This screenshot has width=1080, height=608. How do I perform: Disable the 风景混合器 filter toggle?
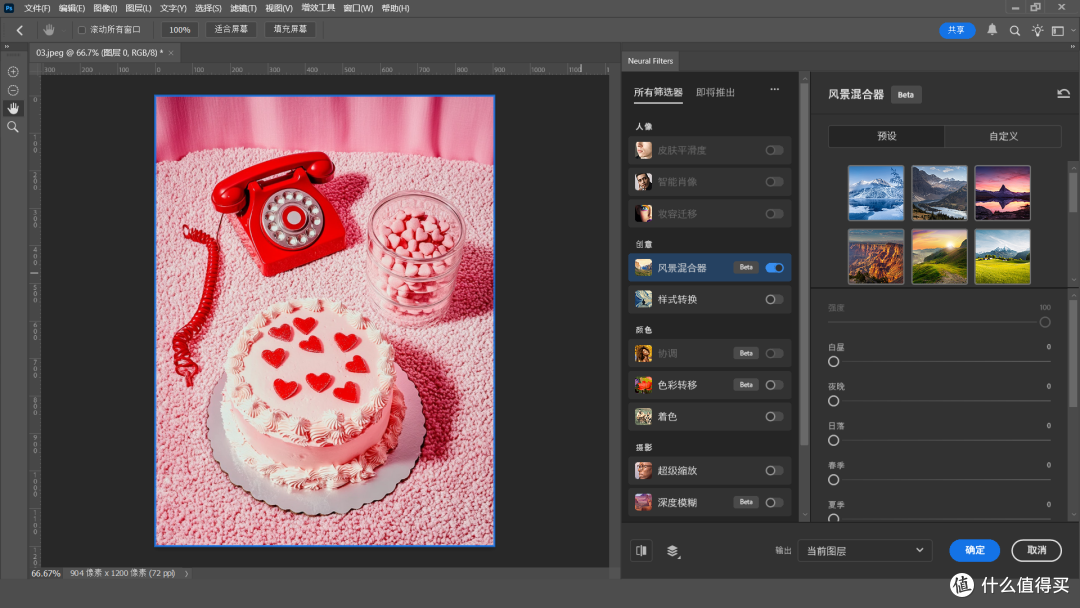pyautogui.click(x=774, y=268)
